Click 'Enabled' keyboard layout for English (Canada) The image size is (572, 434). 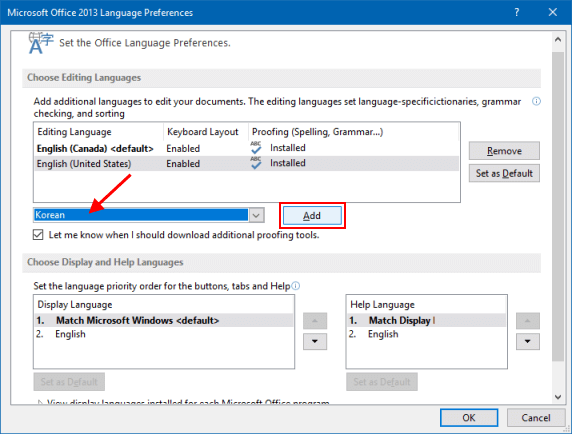pos(183,148)
